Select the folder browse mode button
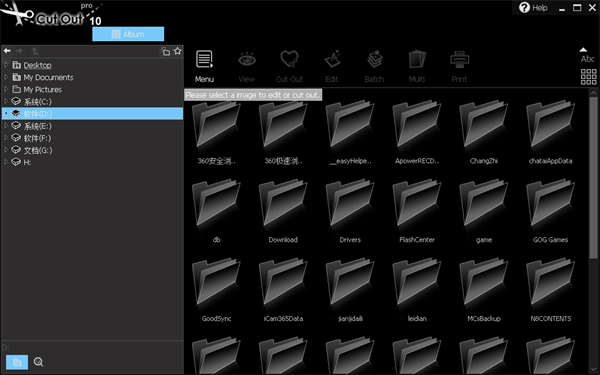The height and width of the screenshot is (375, 600). pos(17,362)
